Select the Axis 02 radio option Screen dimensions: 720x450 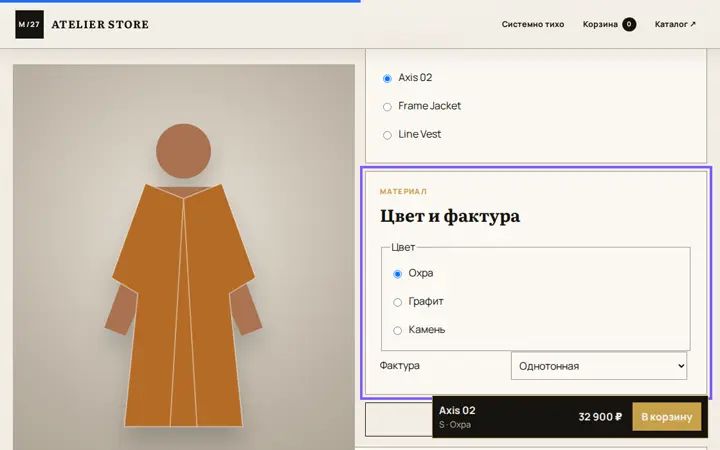(x=387, y=79)
